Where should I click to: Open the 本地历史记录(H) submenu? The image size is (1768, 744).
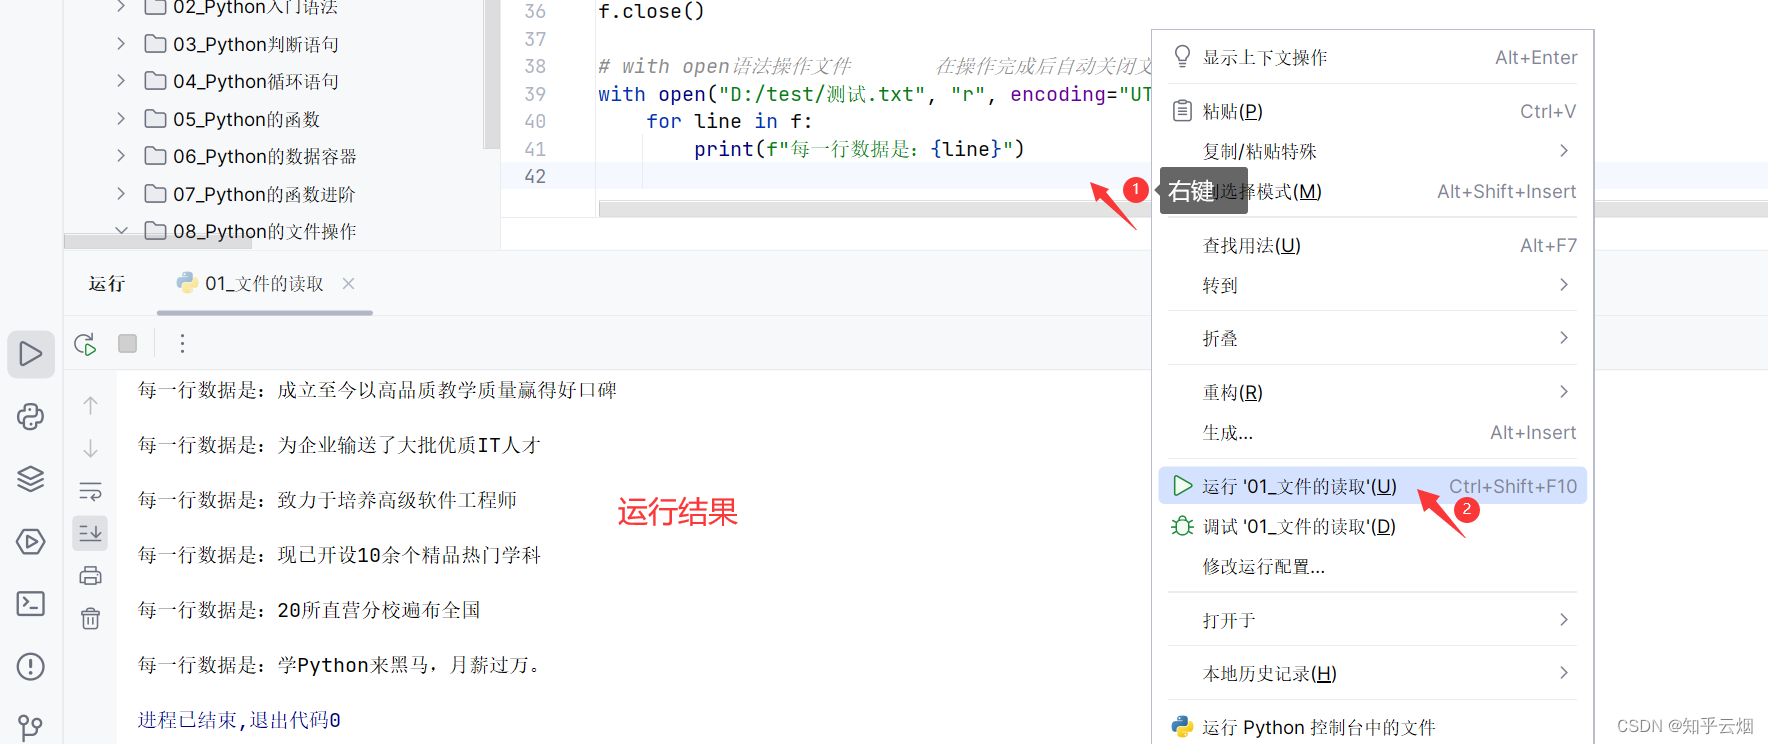1372,673
